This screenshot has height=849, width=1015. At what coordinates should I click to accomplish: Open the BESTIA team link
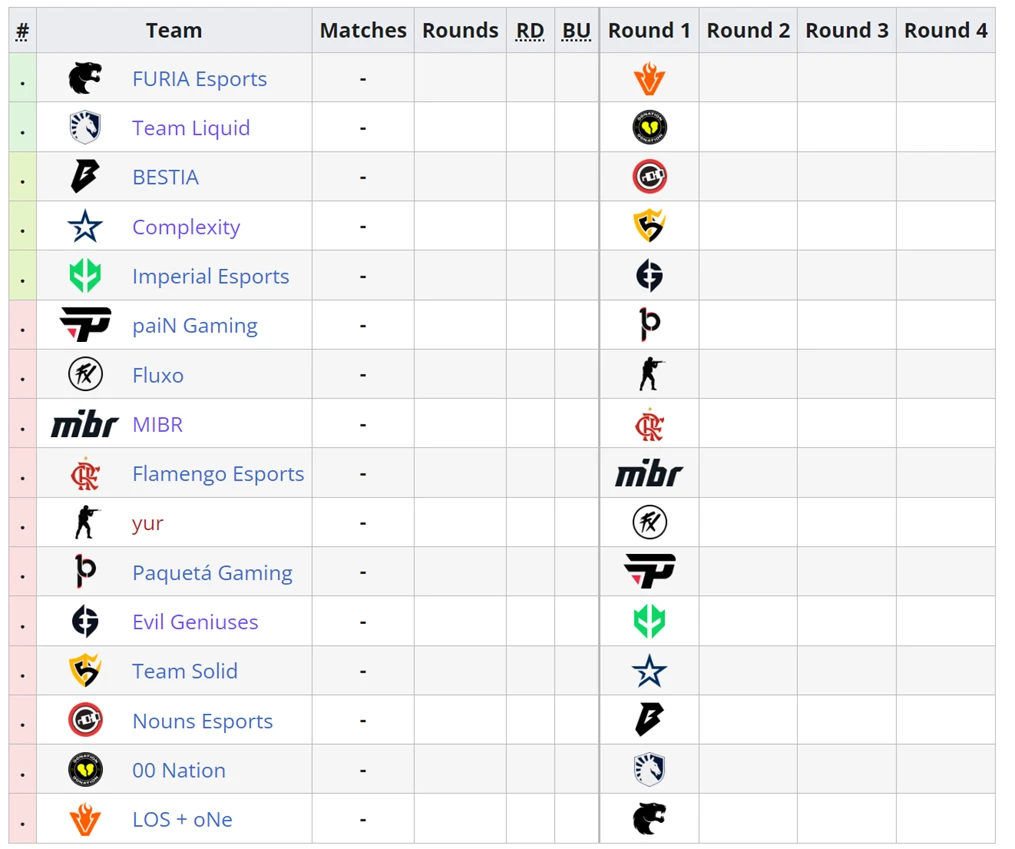point(166,177)
